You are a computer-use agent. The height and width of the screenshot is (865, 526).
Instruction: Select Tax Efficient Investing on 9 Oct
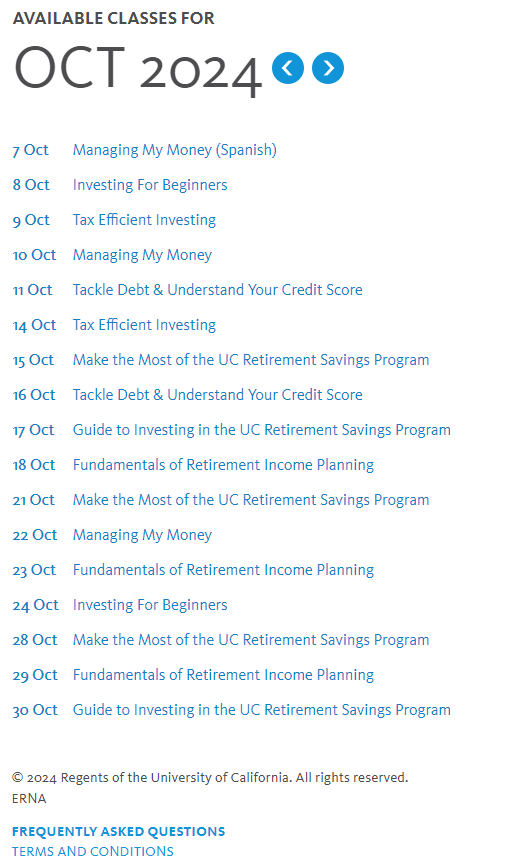(x=144, y=220)
